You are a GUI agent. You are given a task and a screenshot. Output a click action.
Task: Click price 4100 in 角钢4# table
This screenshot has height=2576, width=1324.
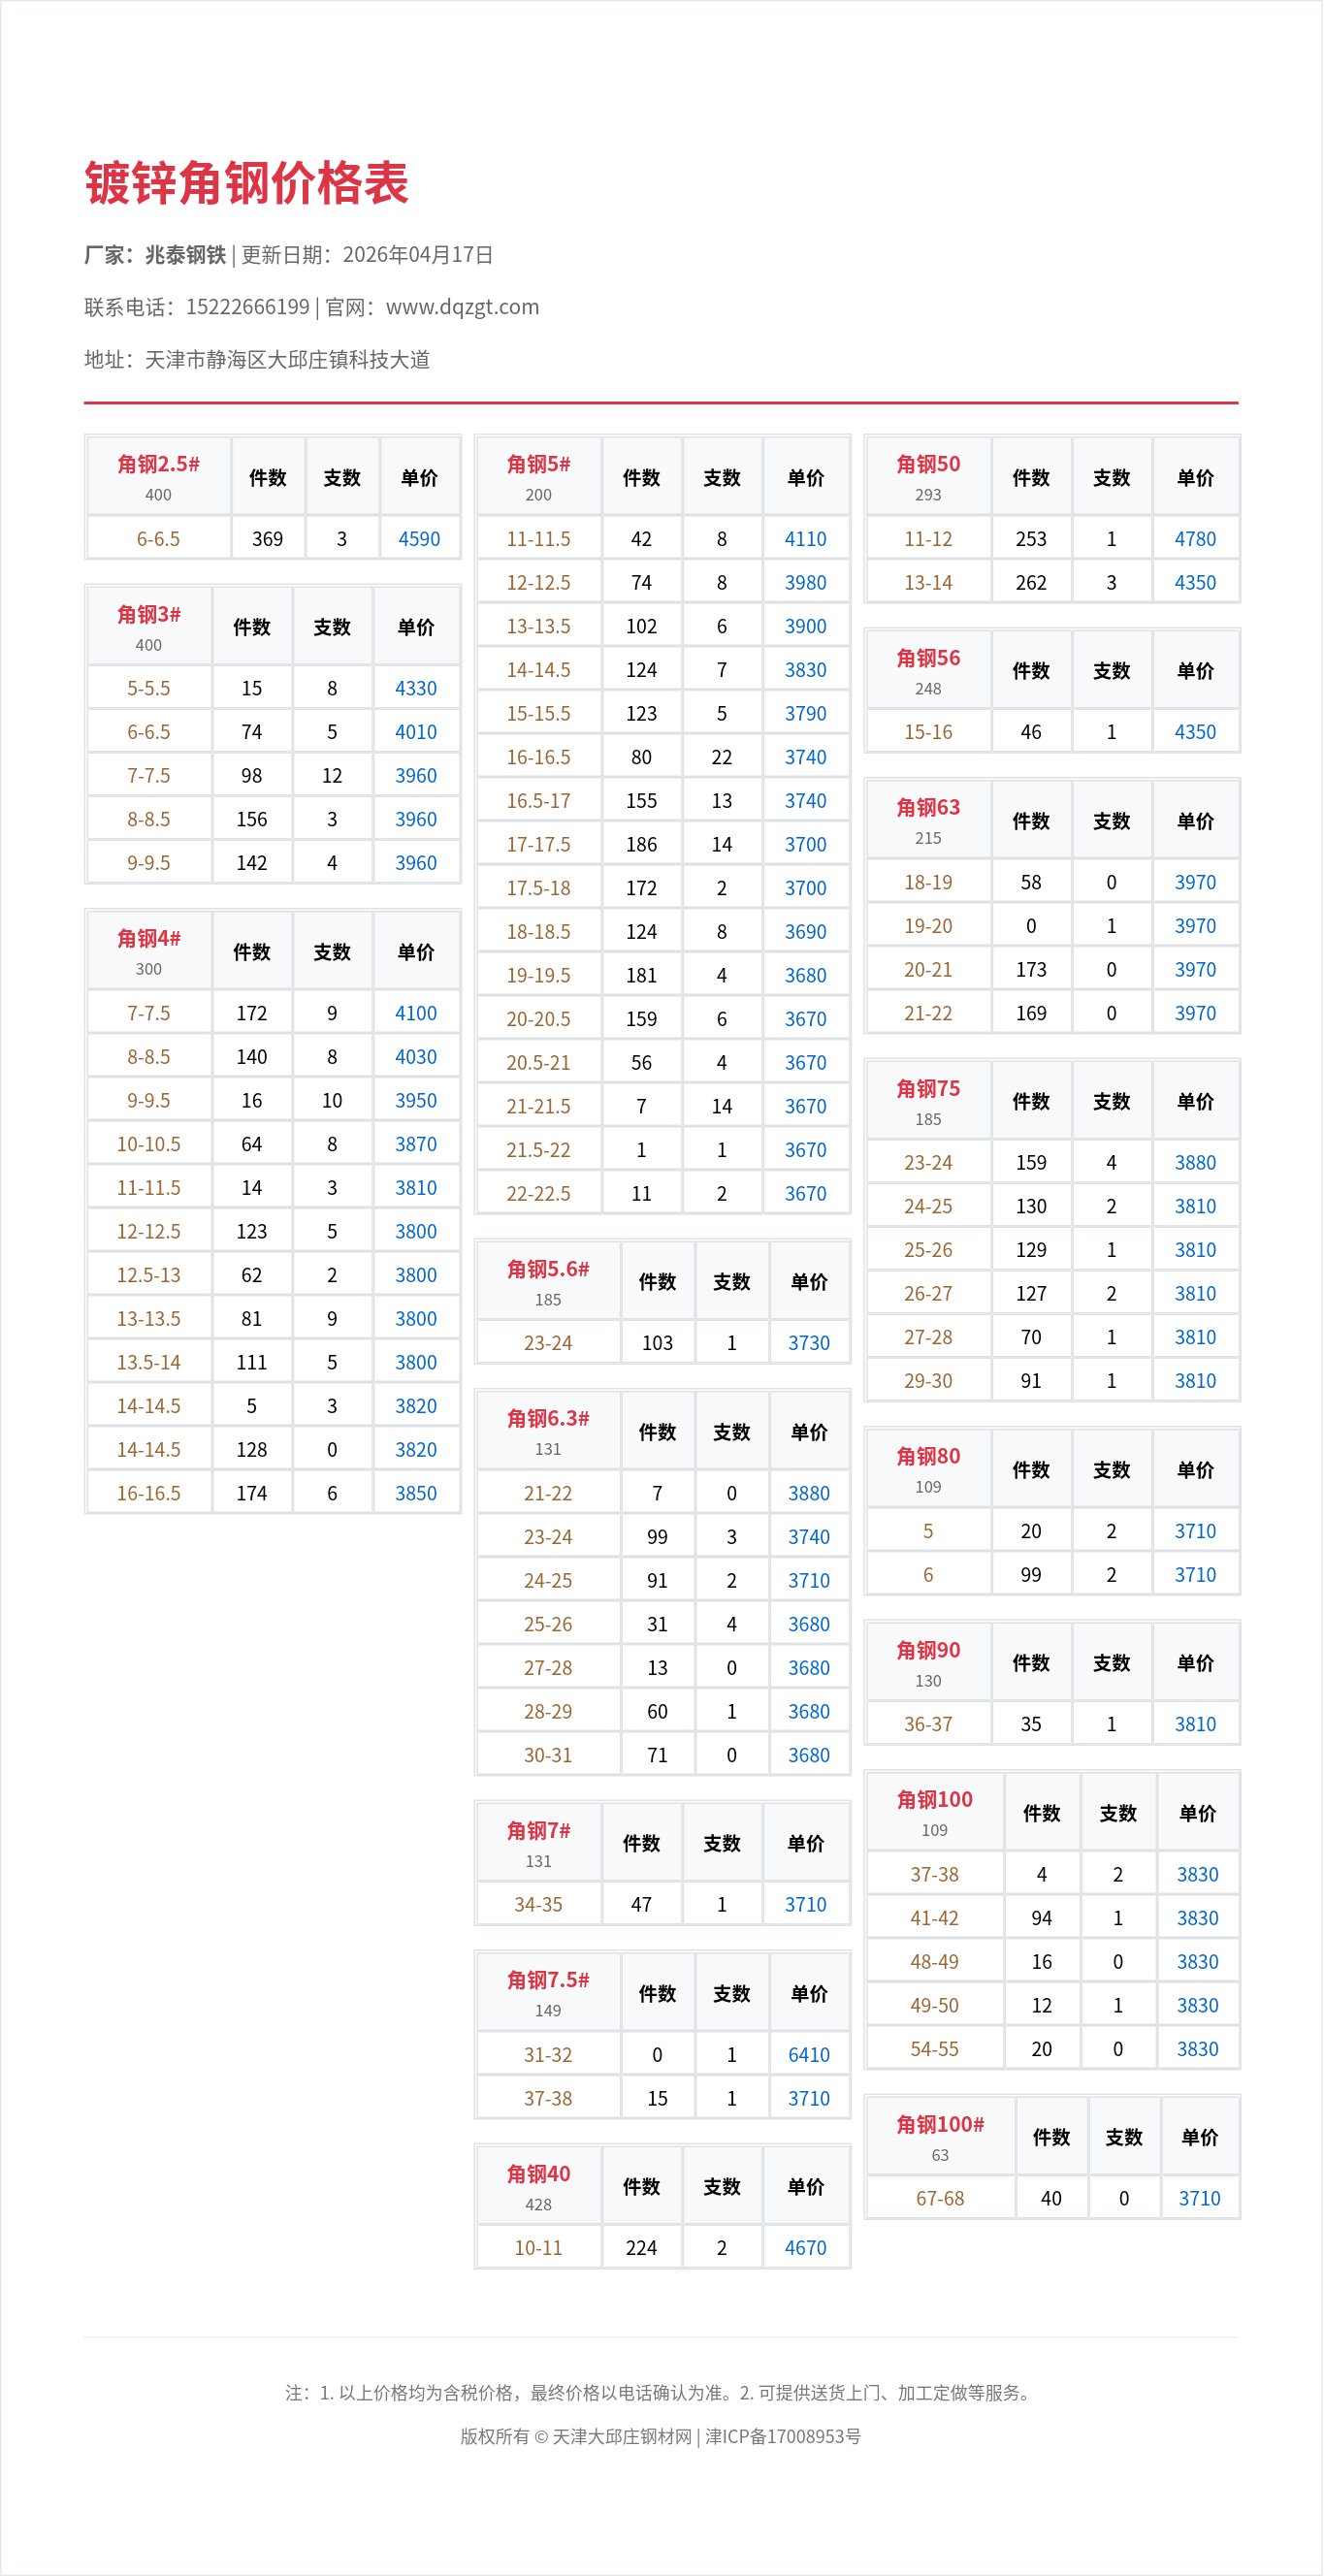(416, 1013)
